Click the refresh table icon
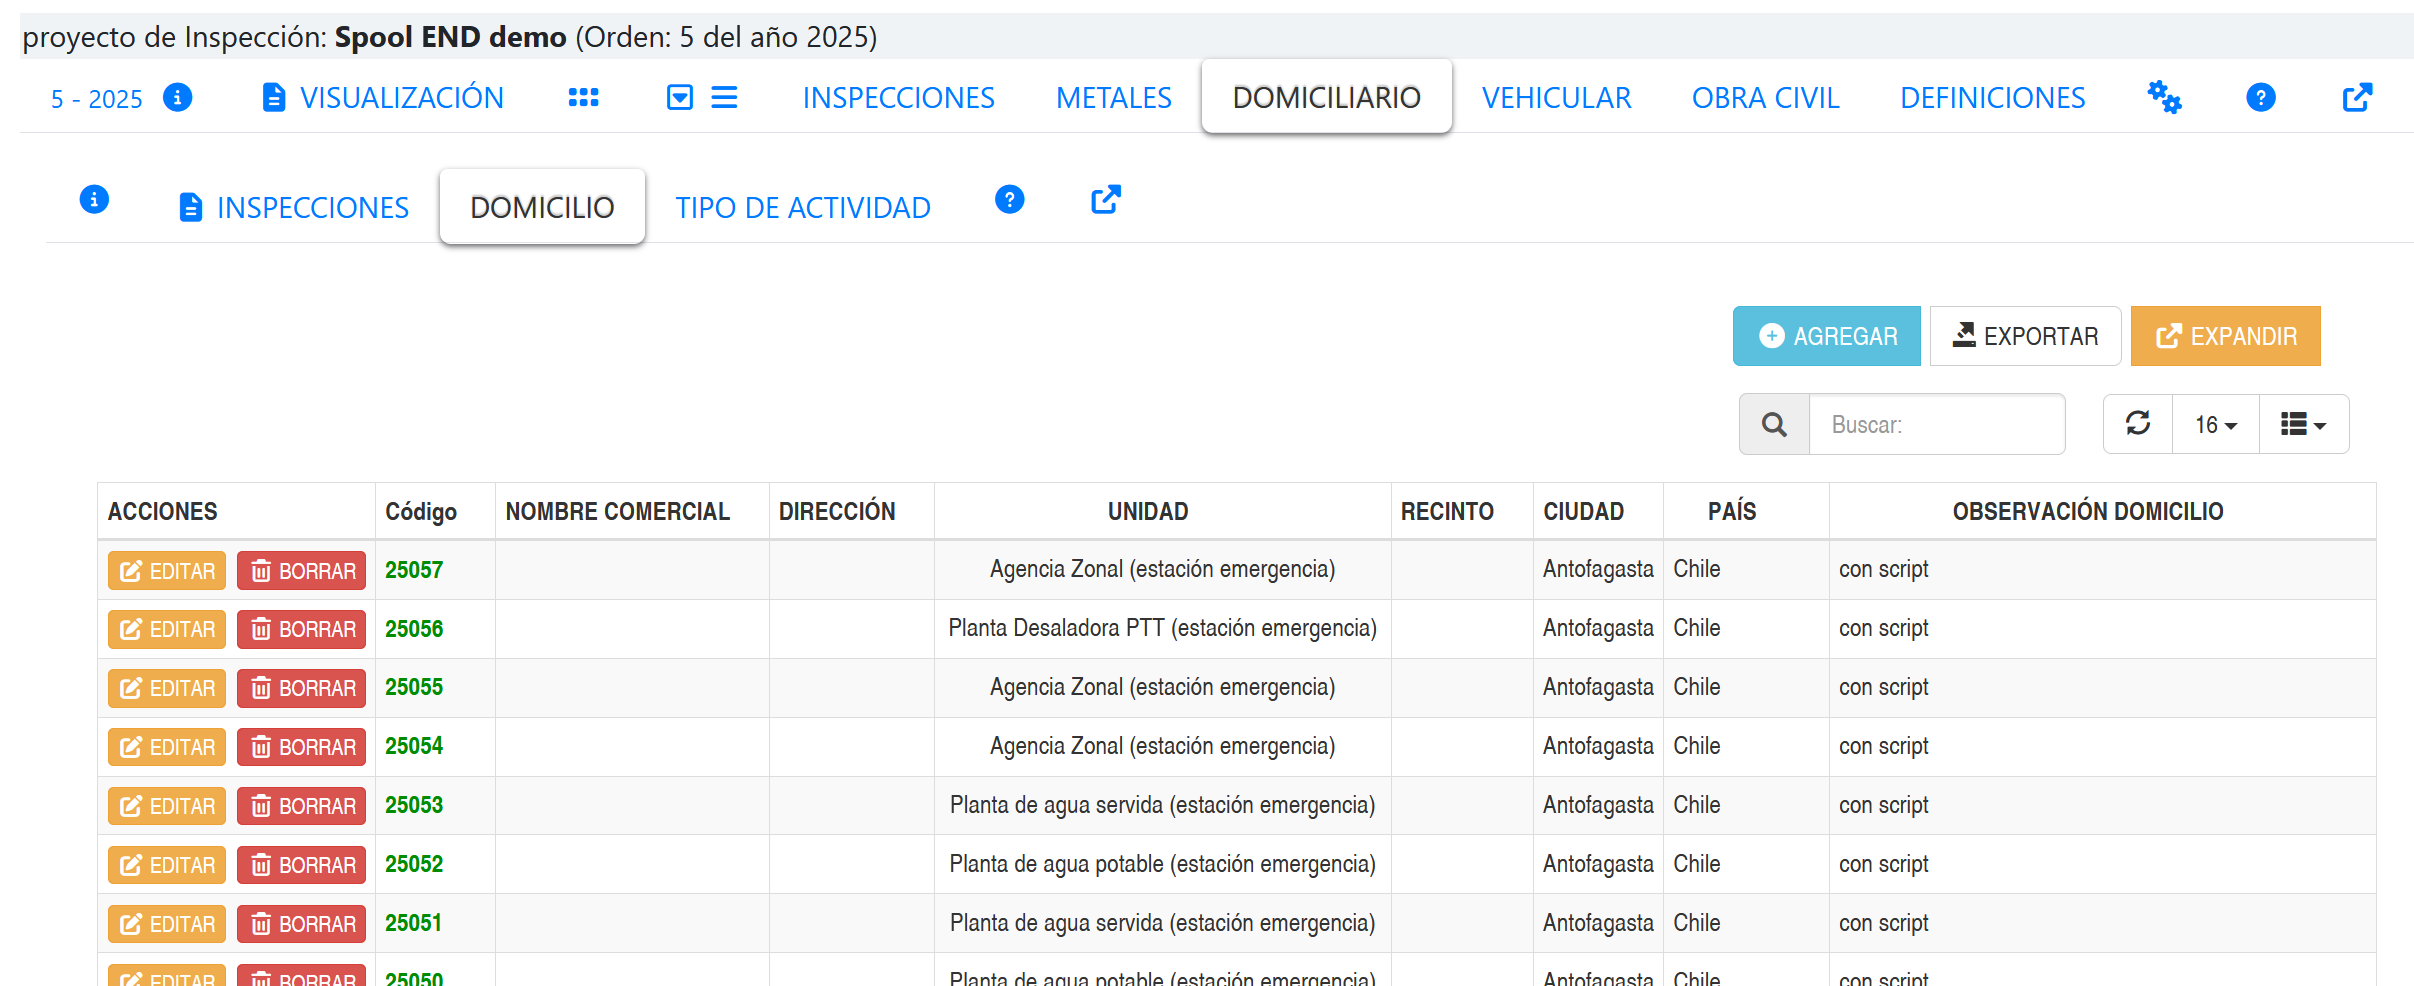Viewport: 2414px width, 986px height. tap(2138, 424)
